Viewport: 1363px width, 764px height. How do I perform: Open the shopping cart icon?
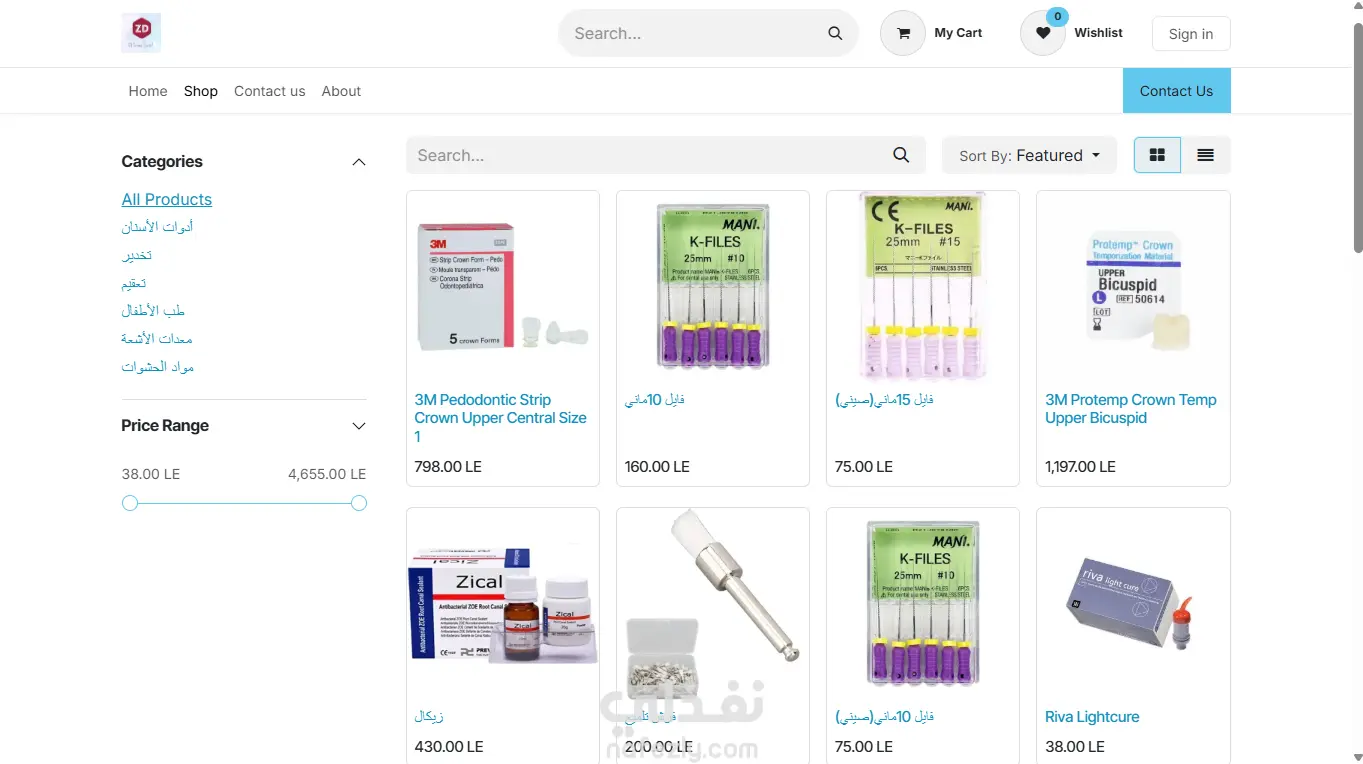[903, 33]
